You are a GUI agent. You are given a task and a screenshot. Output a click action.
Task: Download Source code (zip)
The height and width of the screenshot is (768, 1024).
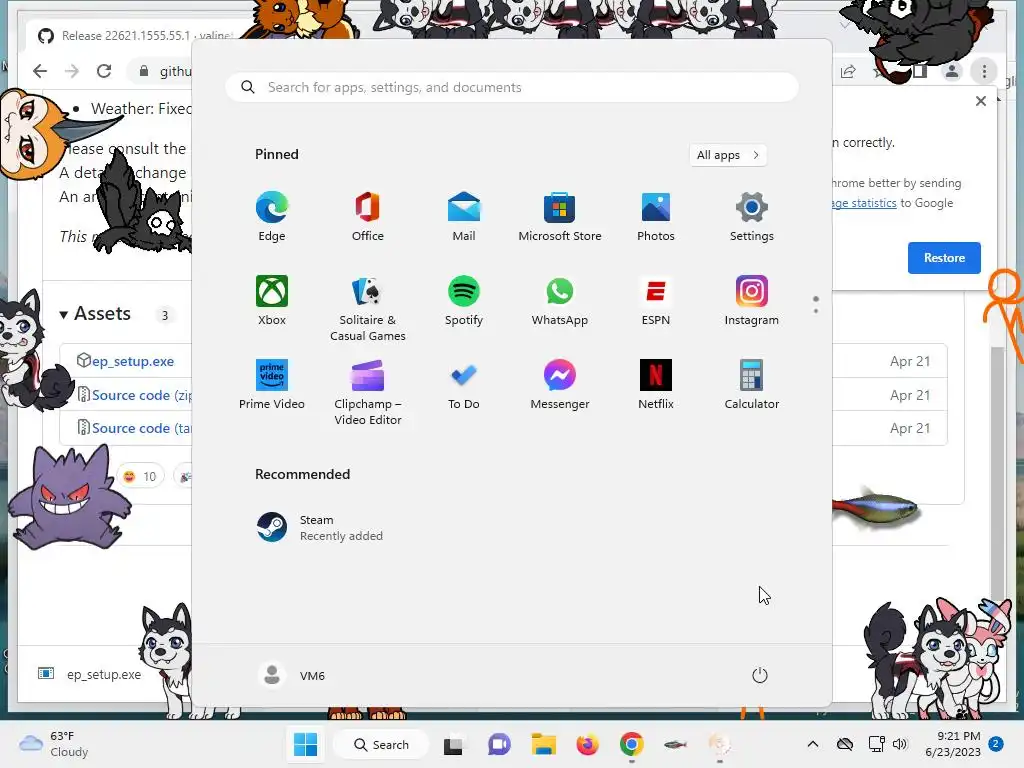point(142,395)
